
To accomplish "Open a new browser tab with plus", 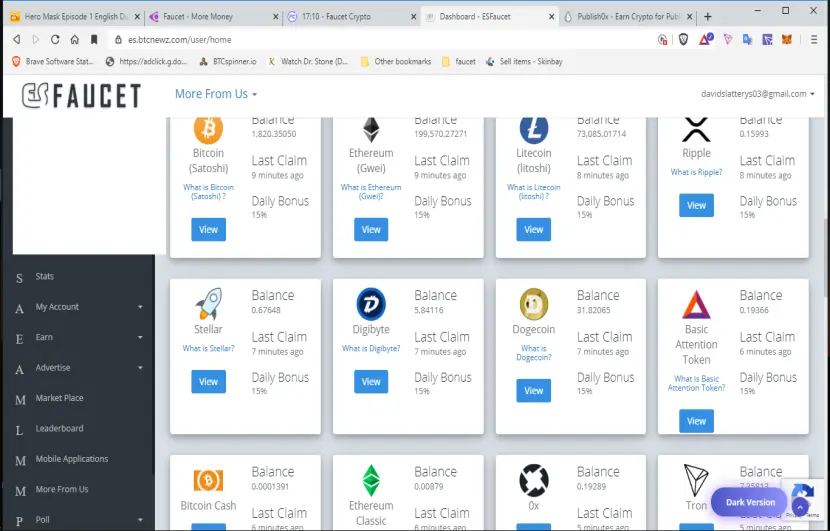I will [708, 16].
